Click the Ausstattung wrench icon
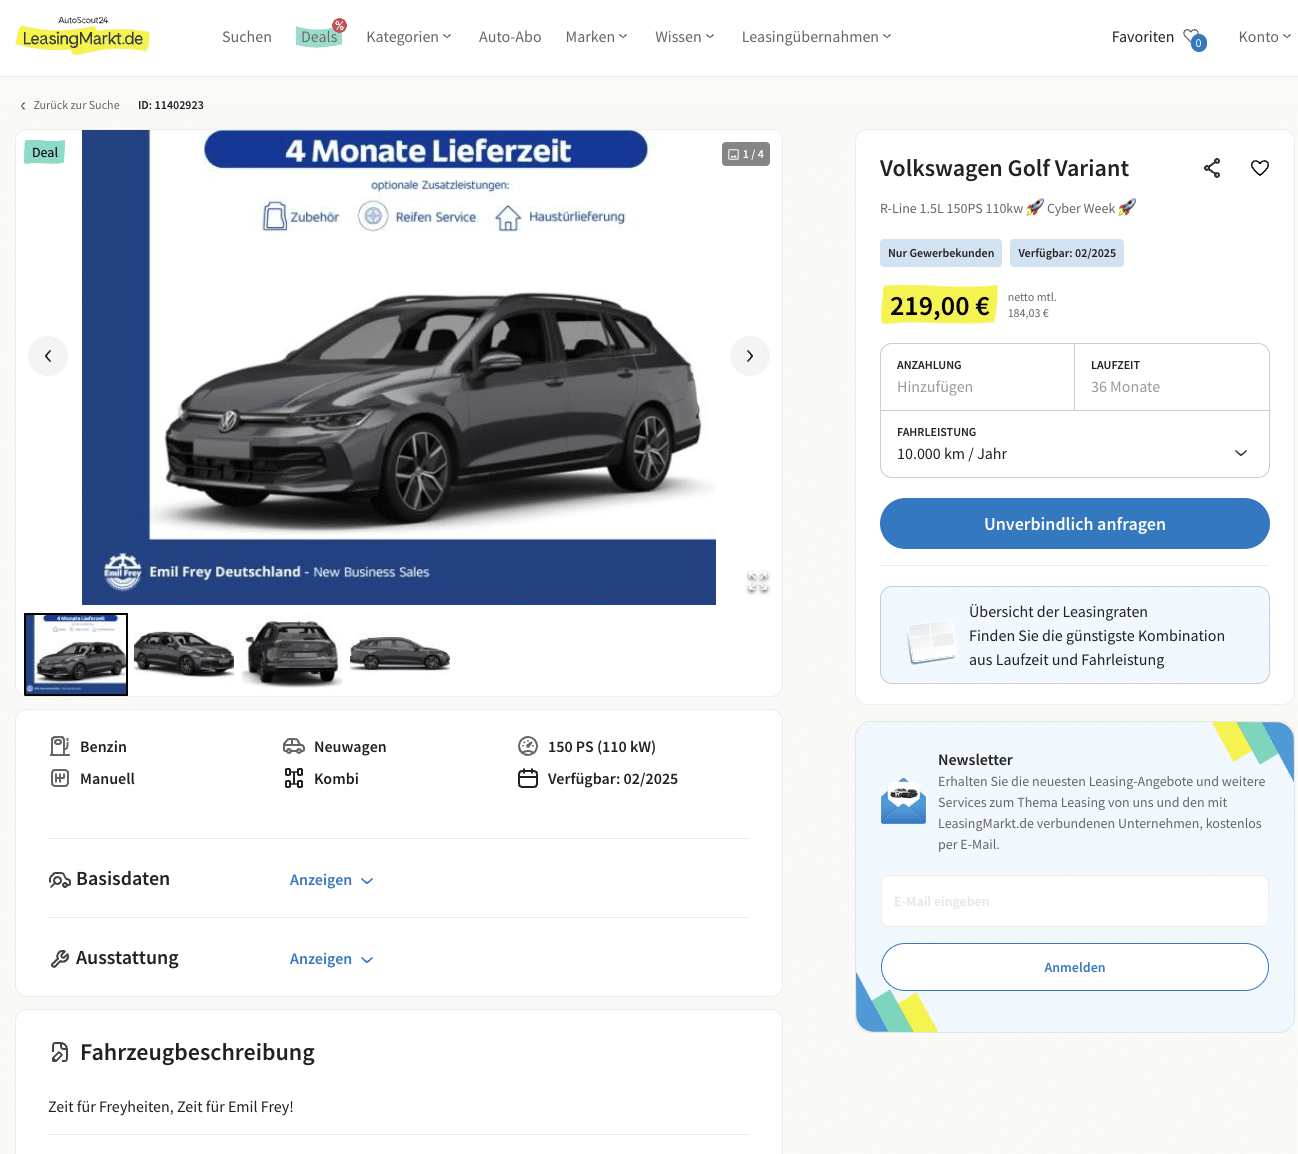This screenshot has width=1298, height=1154. click(60, 959)
